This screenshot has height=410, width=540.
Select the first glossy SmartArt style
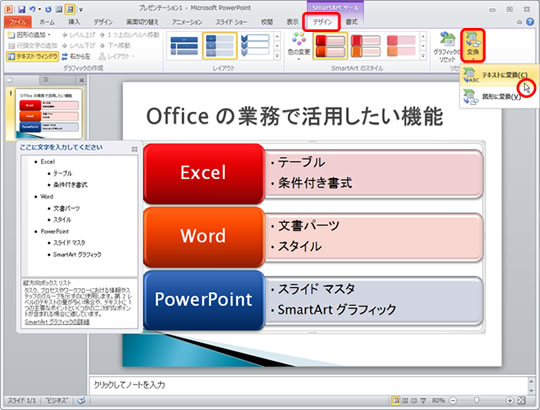330,46
